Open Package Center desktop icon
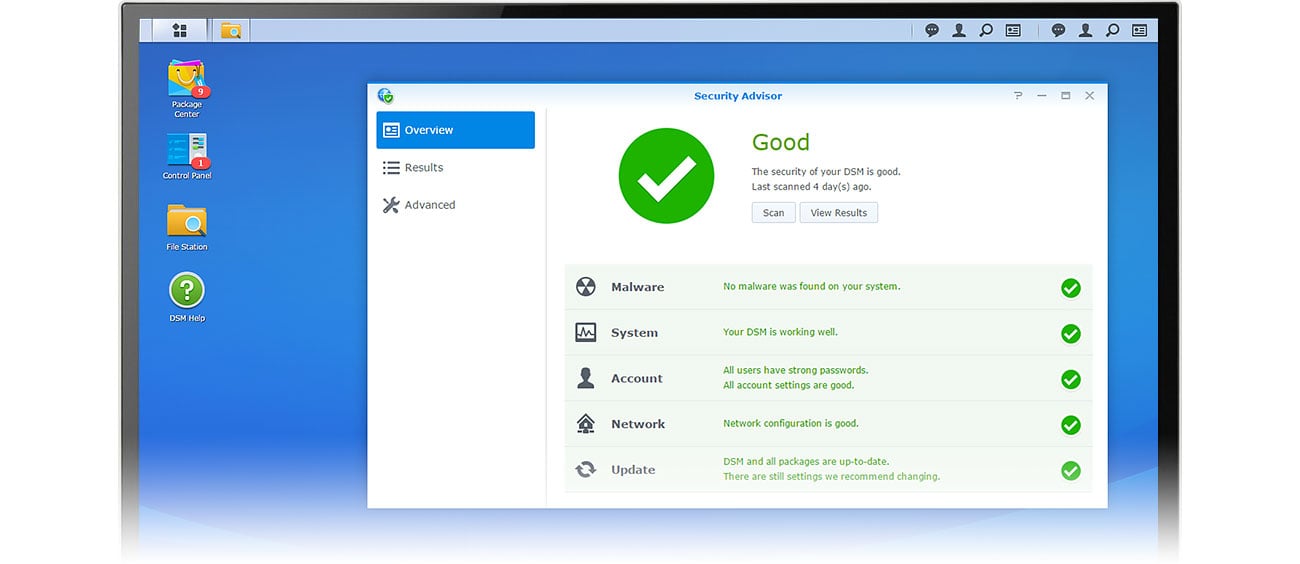The image size is (1300, 564). coord(187,89)
